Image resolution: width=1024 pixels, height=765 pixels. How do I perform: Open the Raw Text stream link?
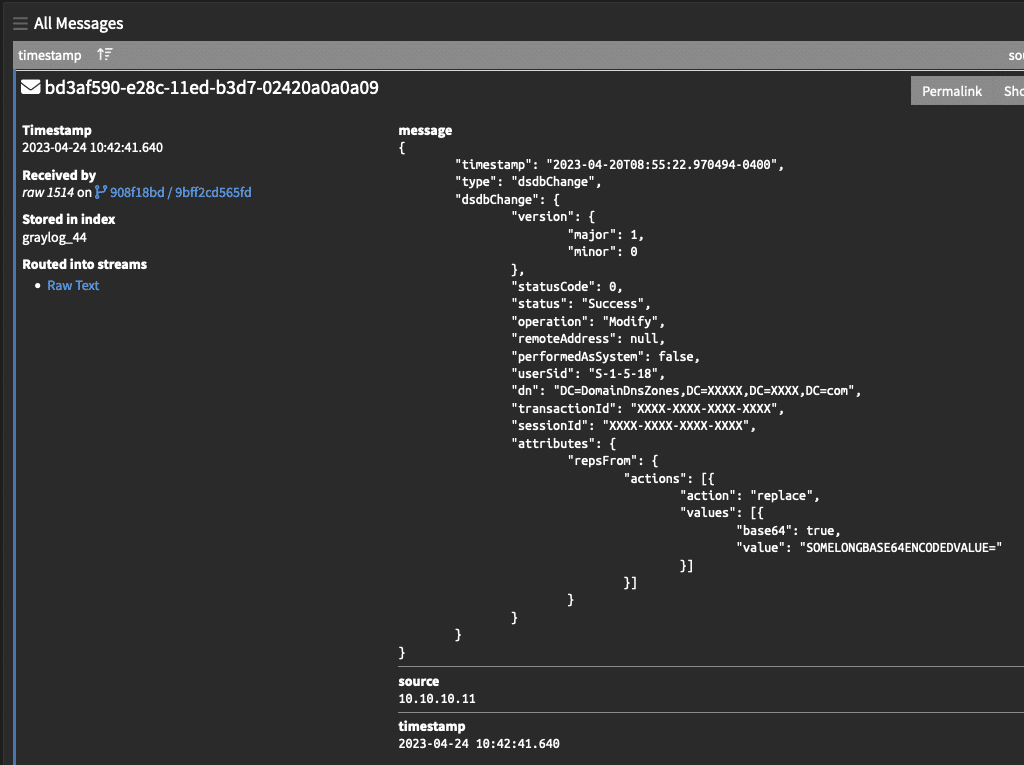pos(73,286)
